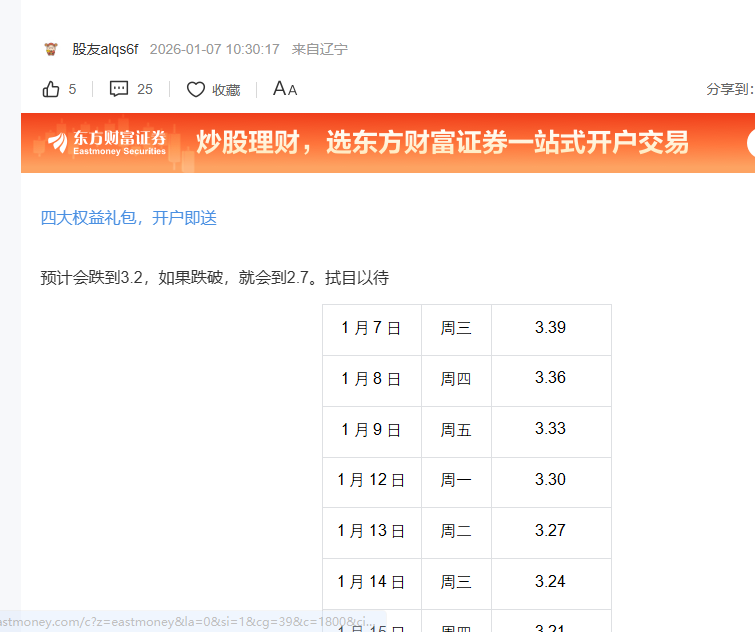Click 周三 cell in 1月7日 row
Viewport: 755px width, 632px height.
(x=456, y=330)
